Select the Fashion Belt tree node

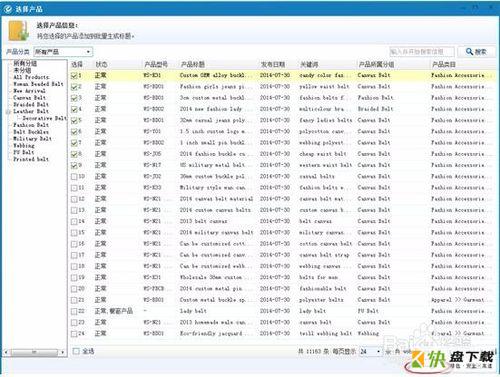tap(31, 125)
